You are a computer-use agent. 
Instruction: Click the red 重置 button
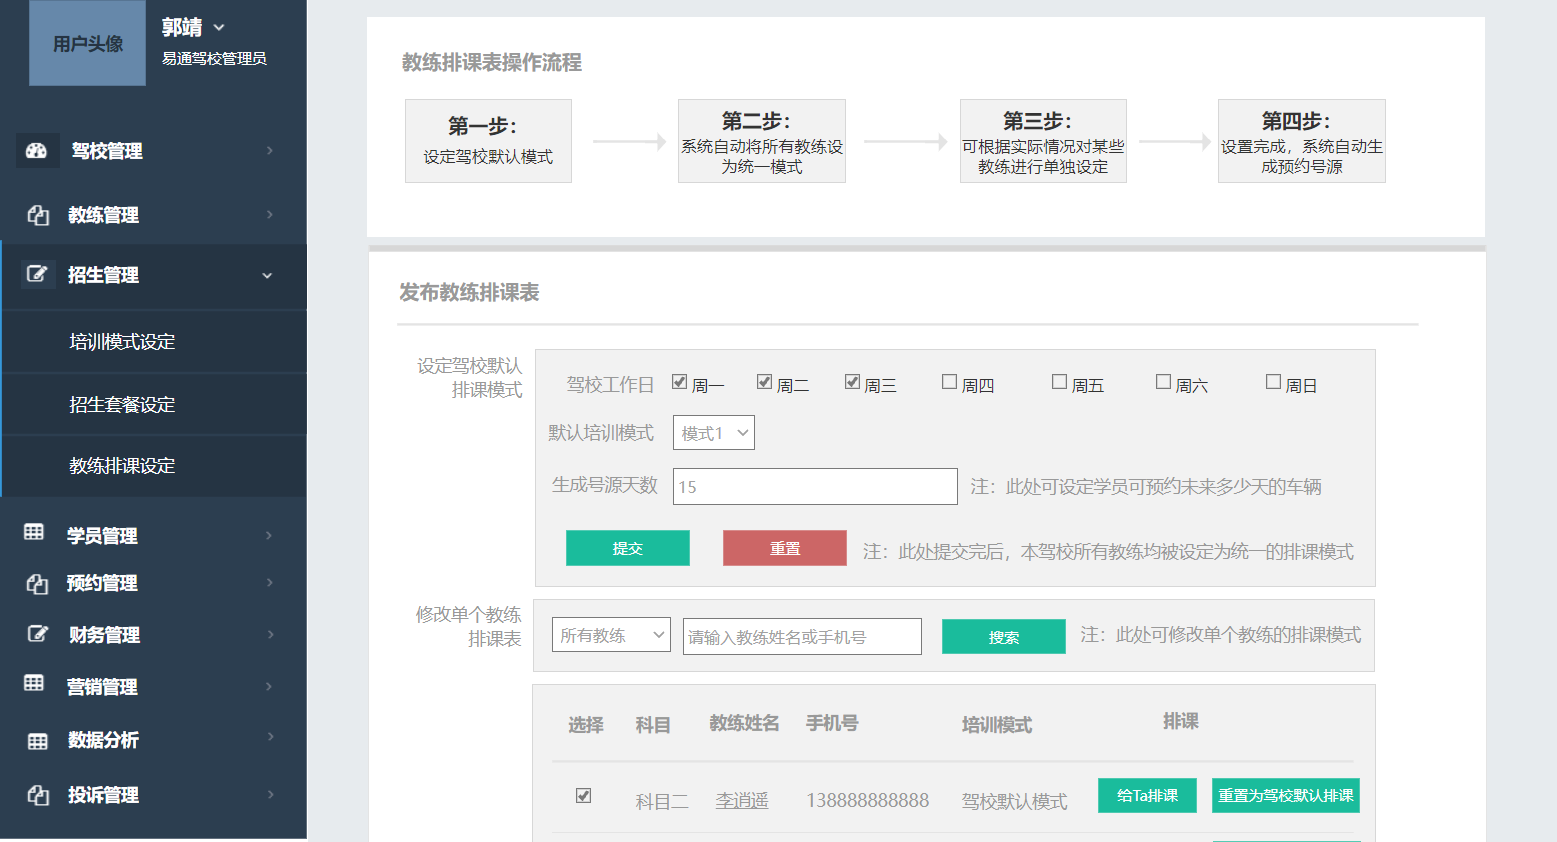[x=785, y=548]
